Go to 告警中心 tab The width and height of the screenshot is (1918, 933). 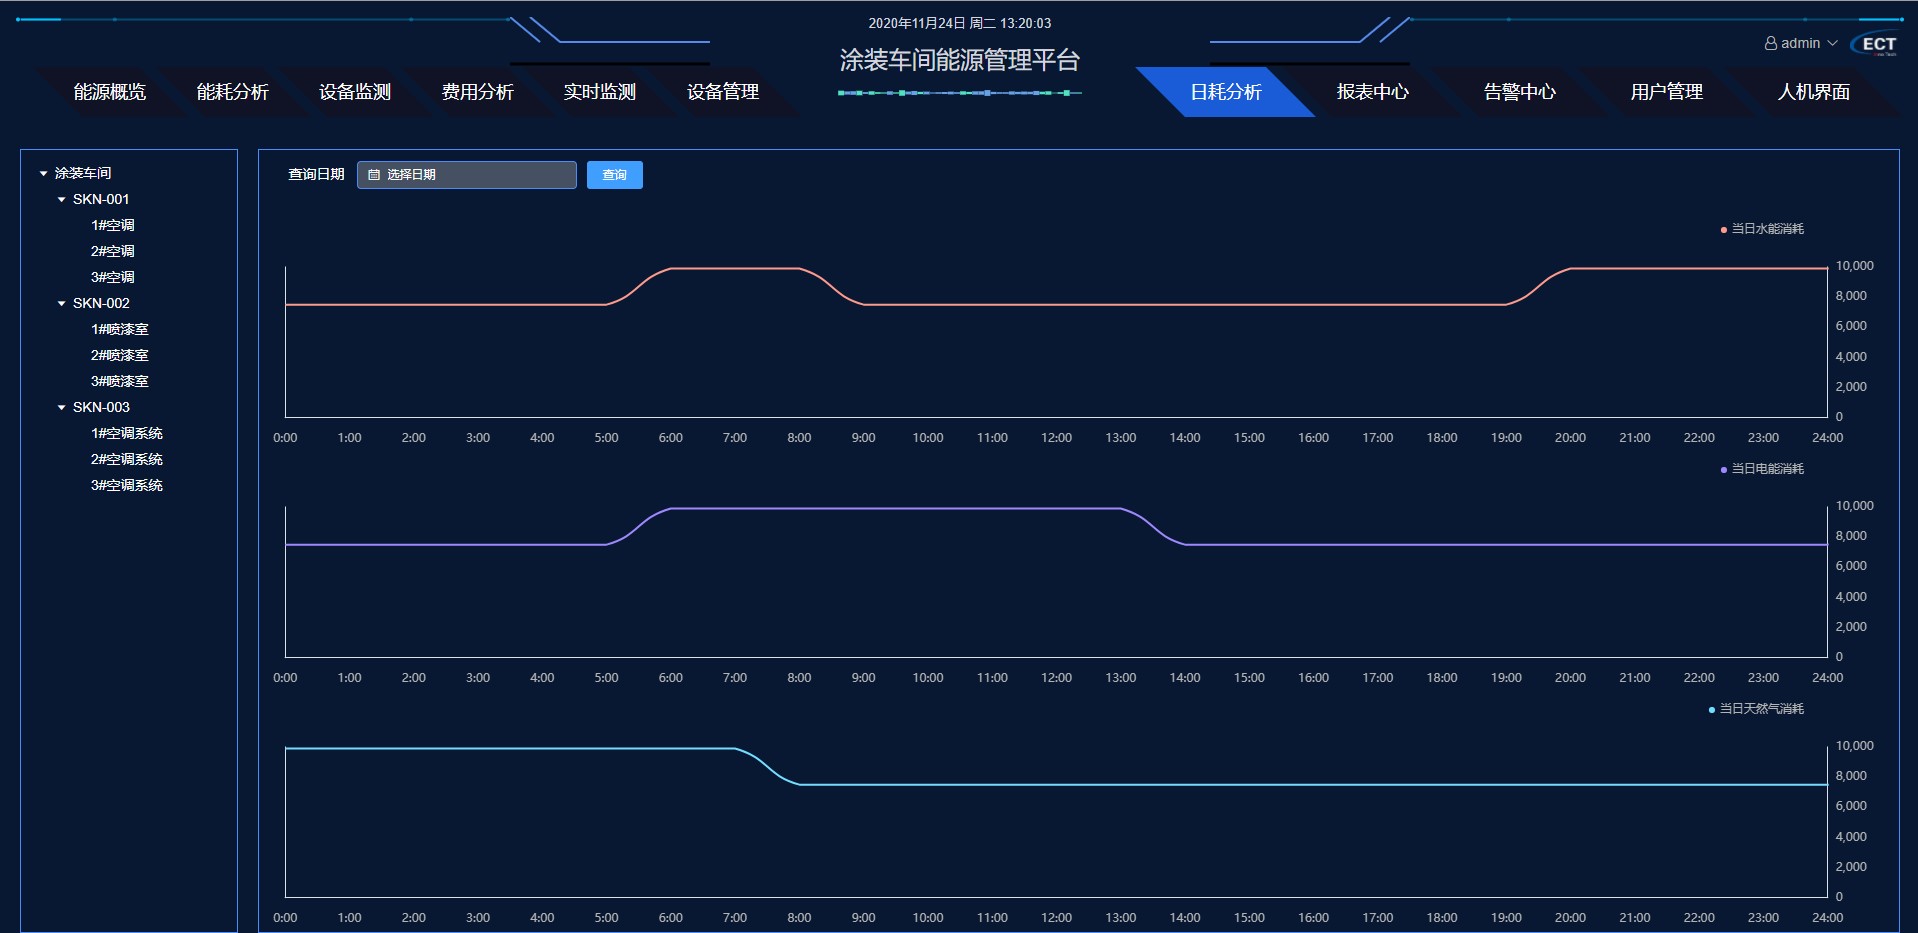coord(1519,92)
